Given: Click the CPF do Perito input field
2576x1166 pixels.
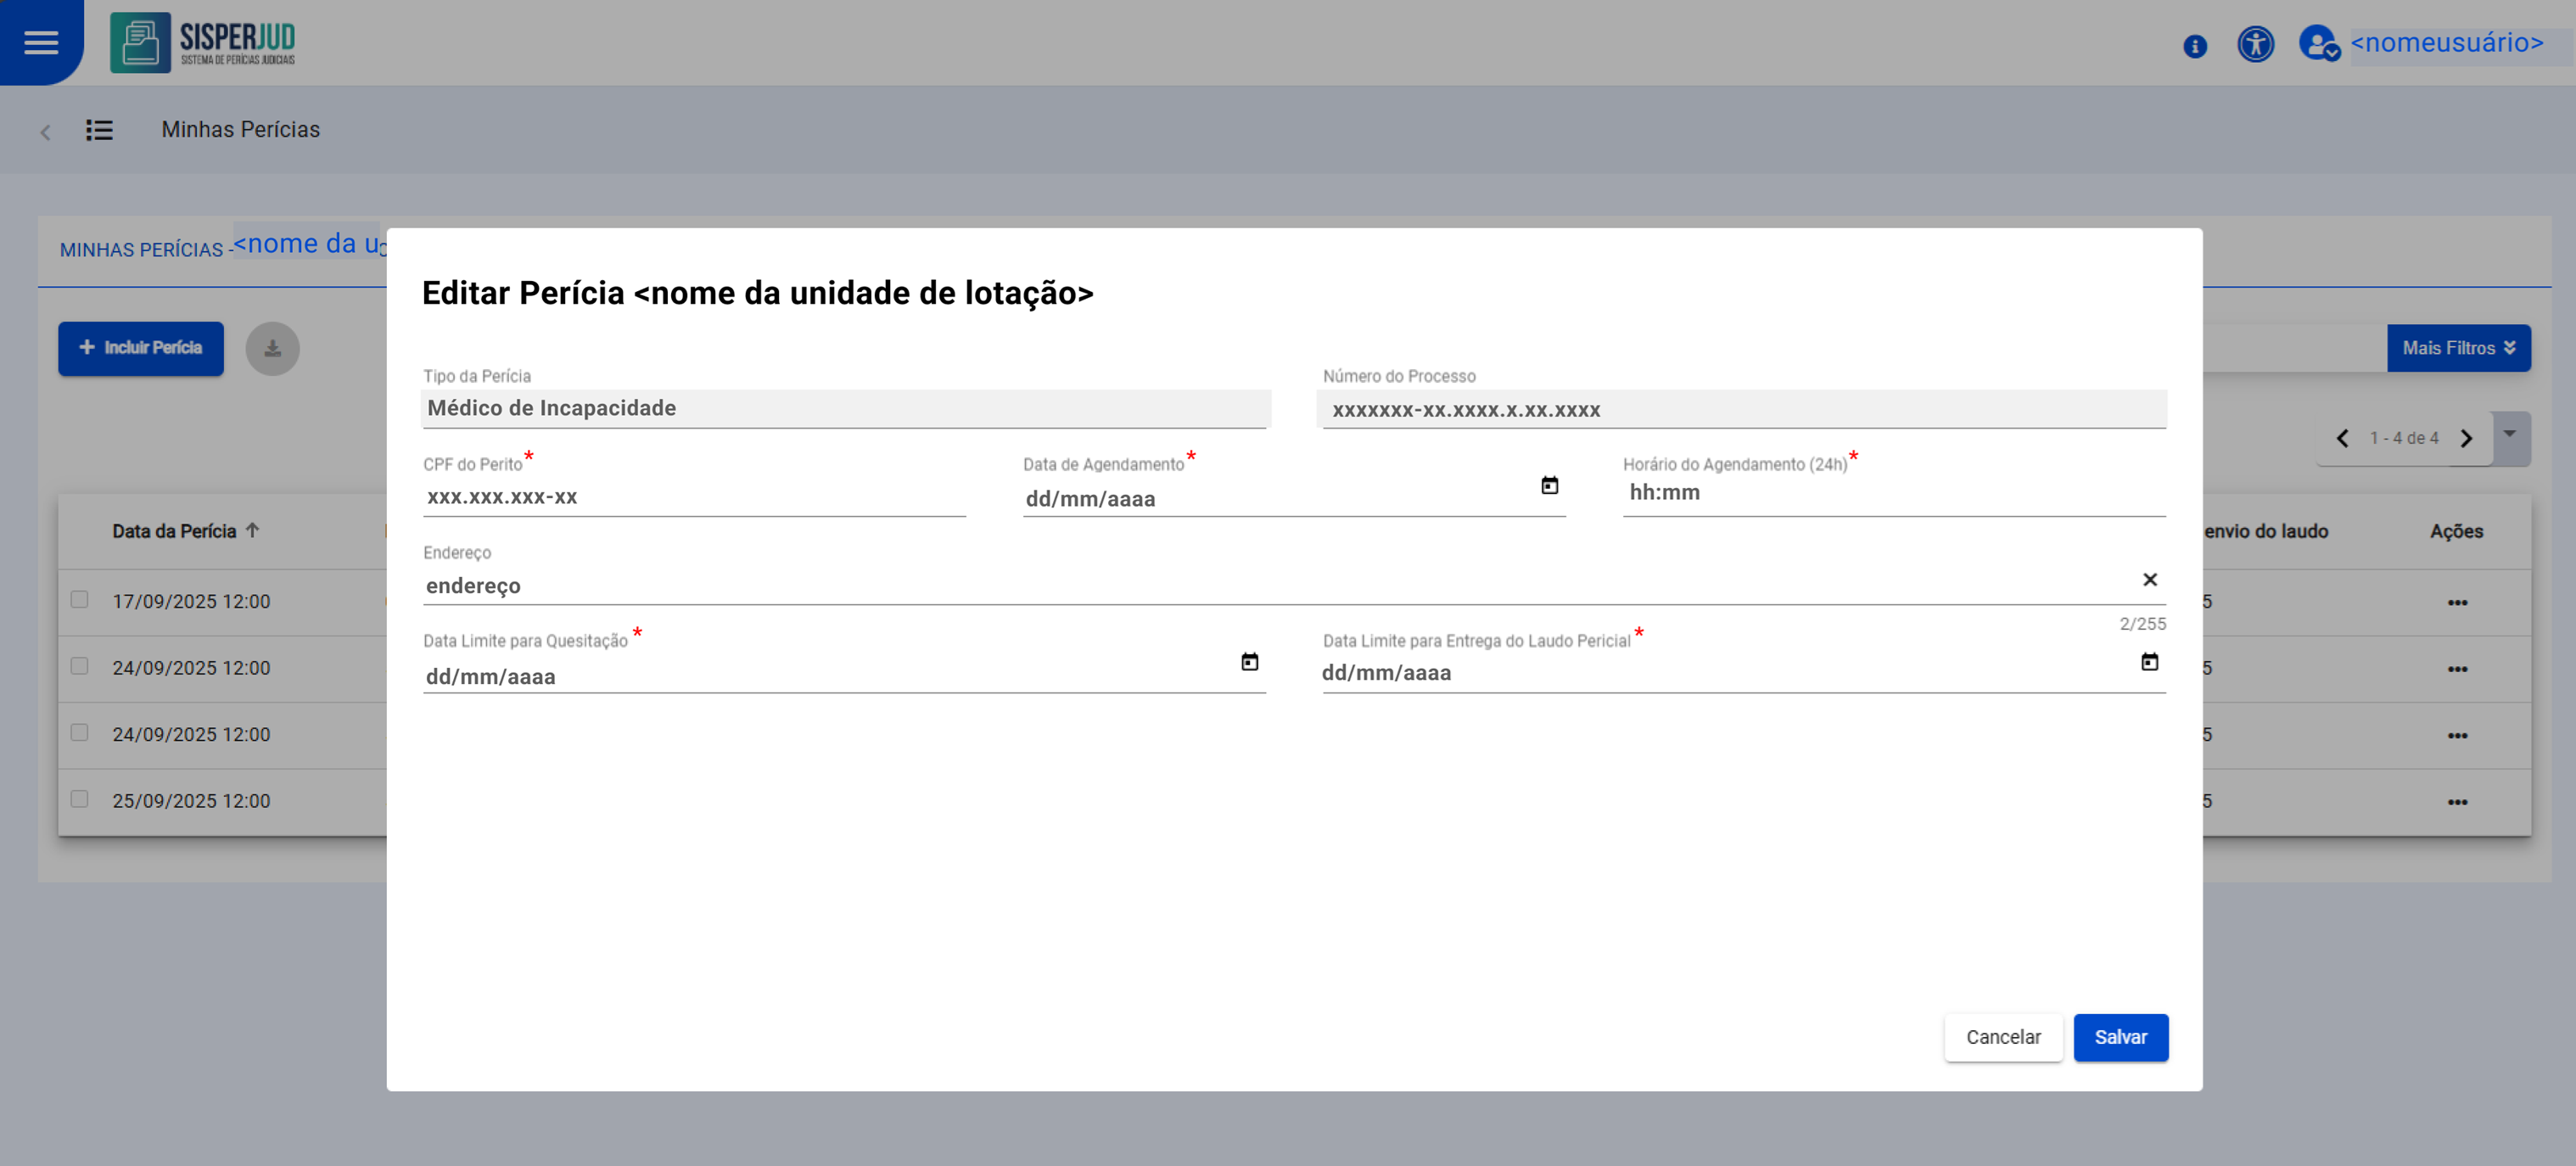Looking at the screenshot, I should coord(693,497).
